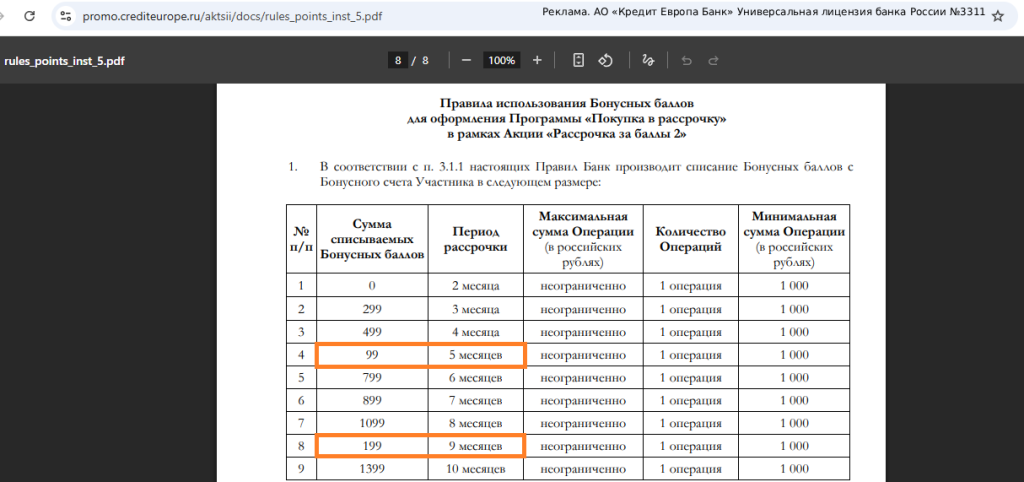Zoom out using the minus button
This screenshot has height=482, width=1024.
coord(466,60)
